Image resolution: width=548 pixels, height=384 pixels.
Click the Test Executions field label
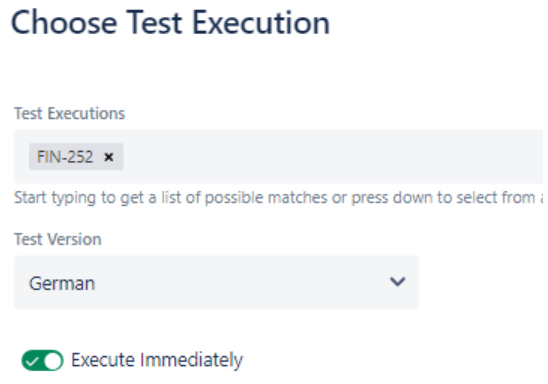[70, 114]
